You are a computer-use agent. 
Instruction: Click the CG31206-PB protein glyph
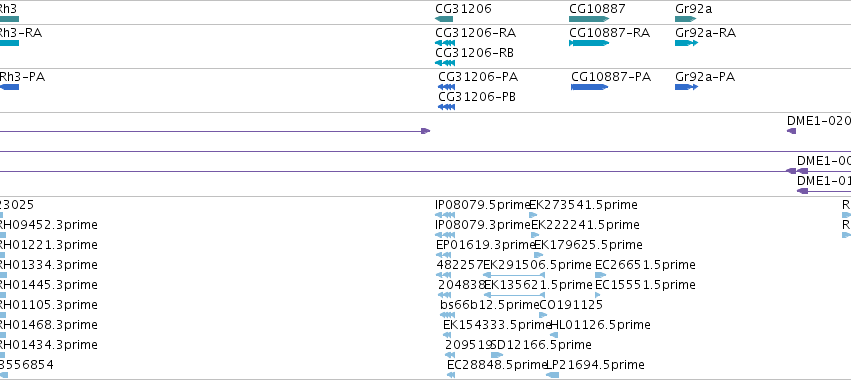(x=446, y=107)
